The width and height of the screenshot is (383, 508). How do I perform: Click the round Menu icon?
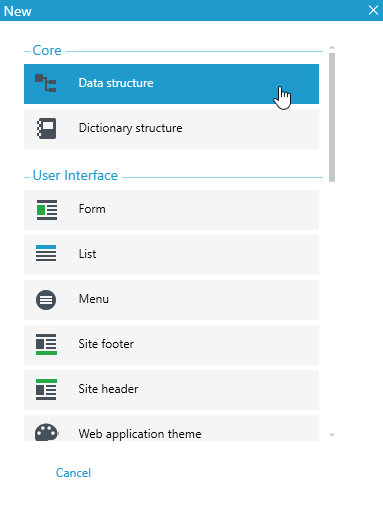(x=46, y=300)
